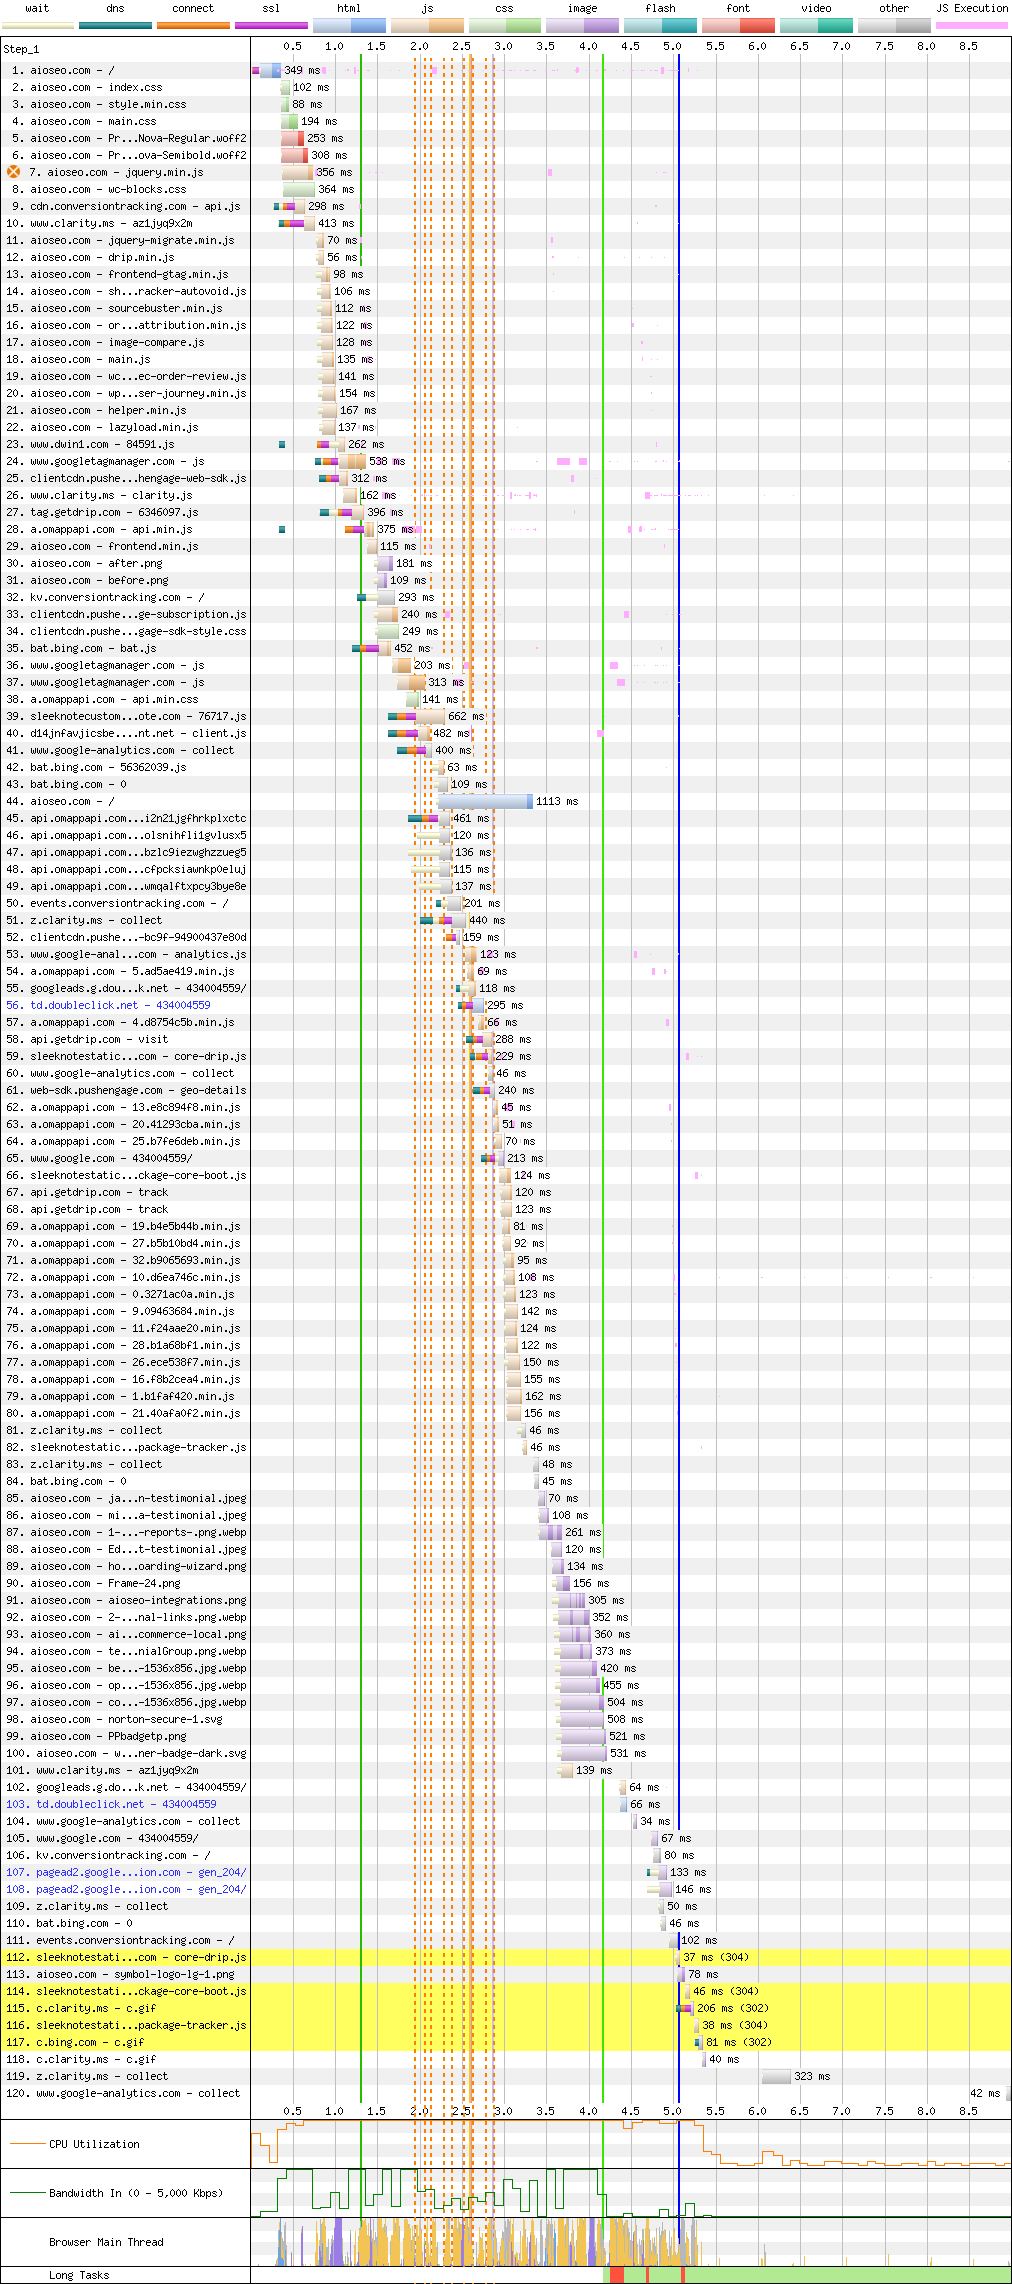Click the Step_1 header label
Screen dimensions: 1012x2284
coord(21,48)
